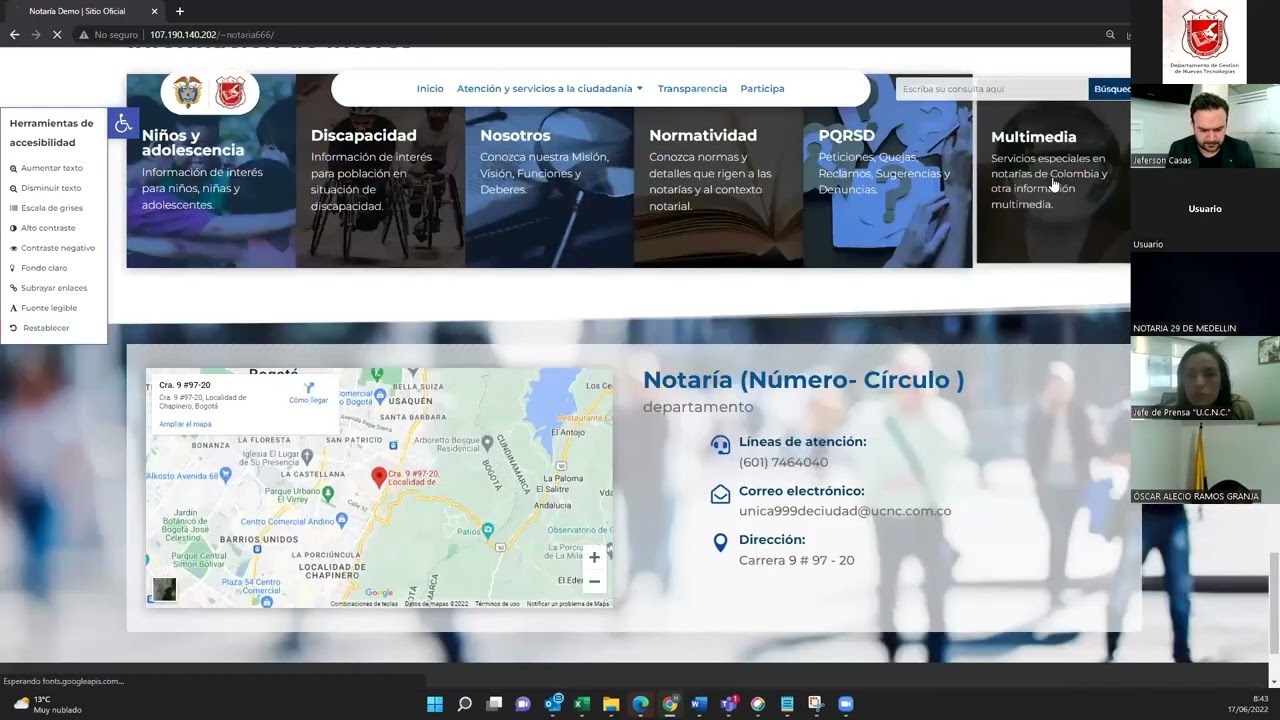Click the red notary shield logo in header
This screenshot has height=720, width=1280.
coord(231,92)
